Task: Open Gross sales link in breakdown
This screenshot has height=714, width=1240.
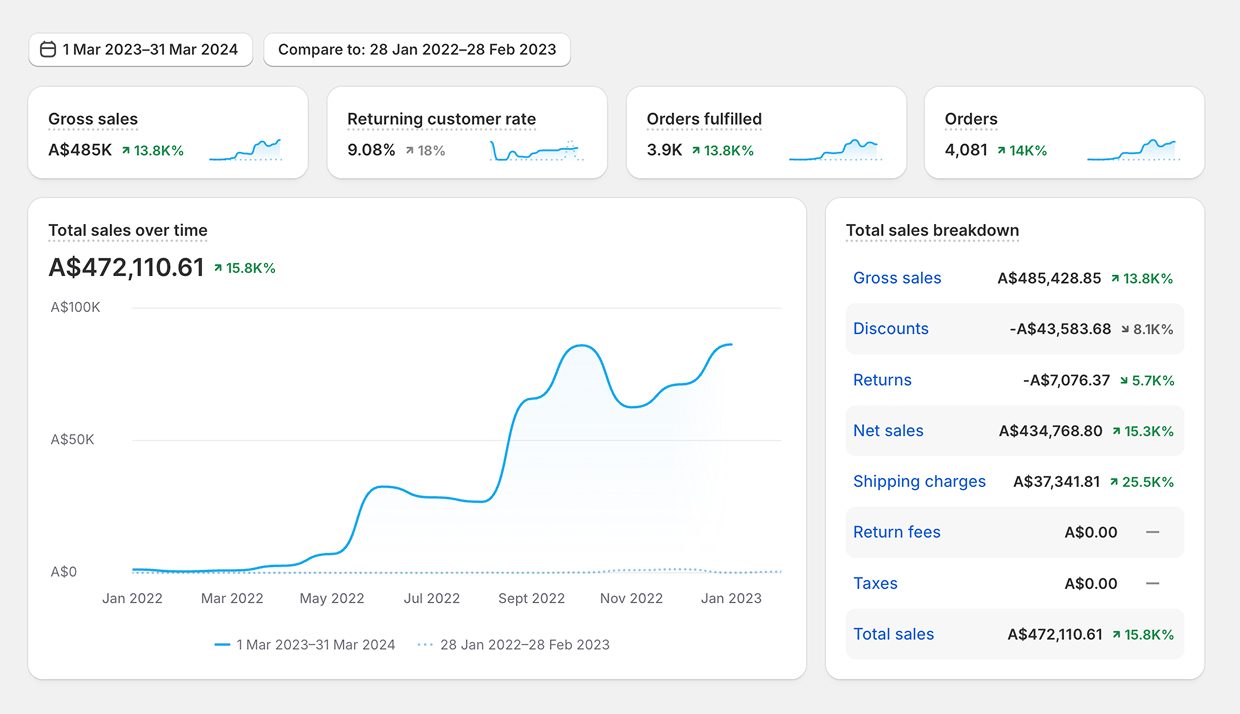Action: pos(897,278)
